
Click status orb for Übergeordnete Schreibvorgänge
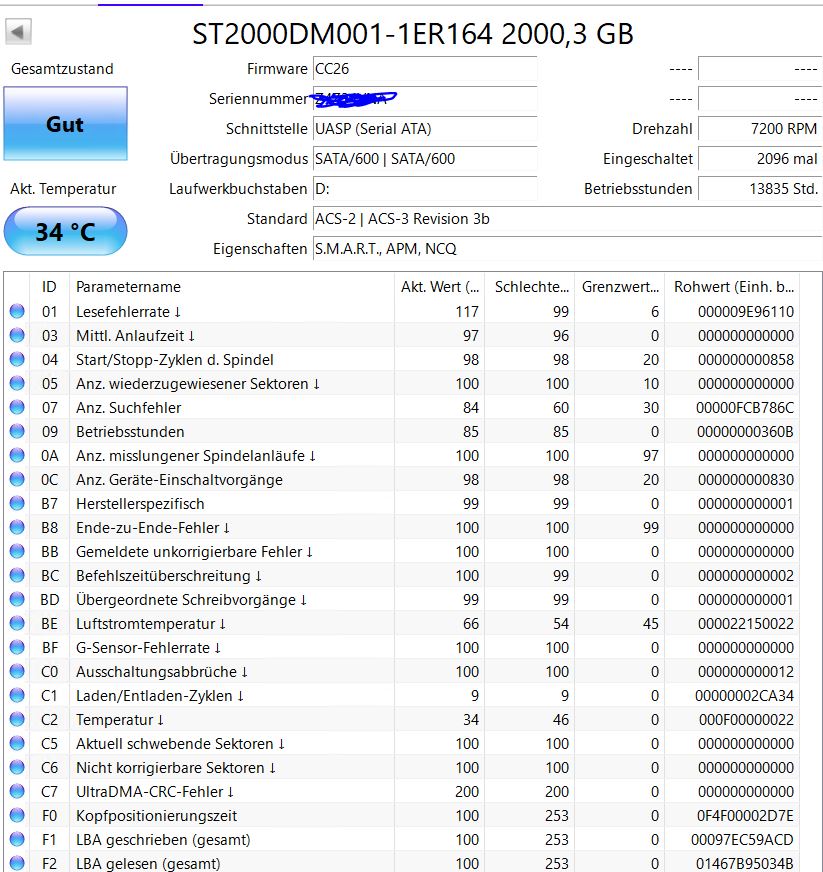(x=17, y=599)
